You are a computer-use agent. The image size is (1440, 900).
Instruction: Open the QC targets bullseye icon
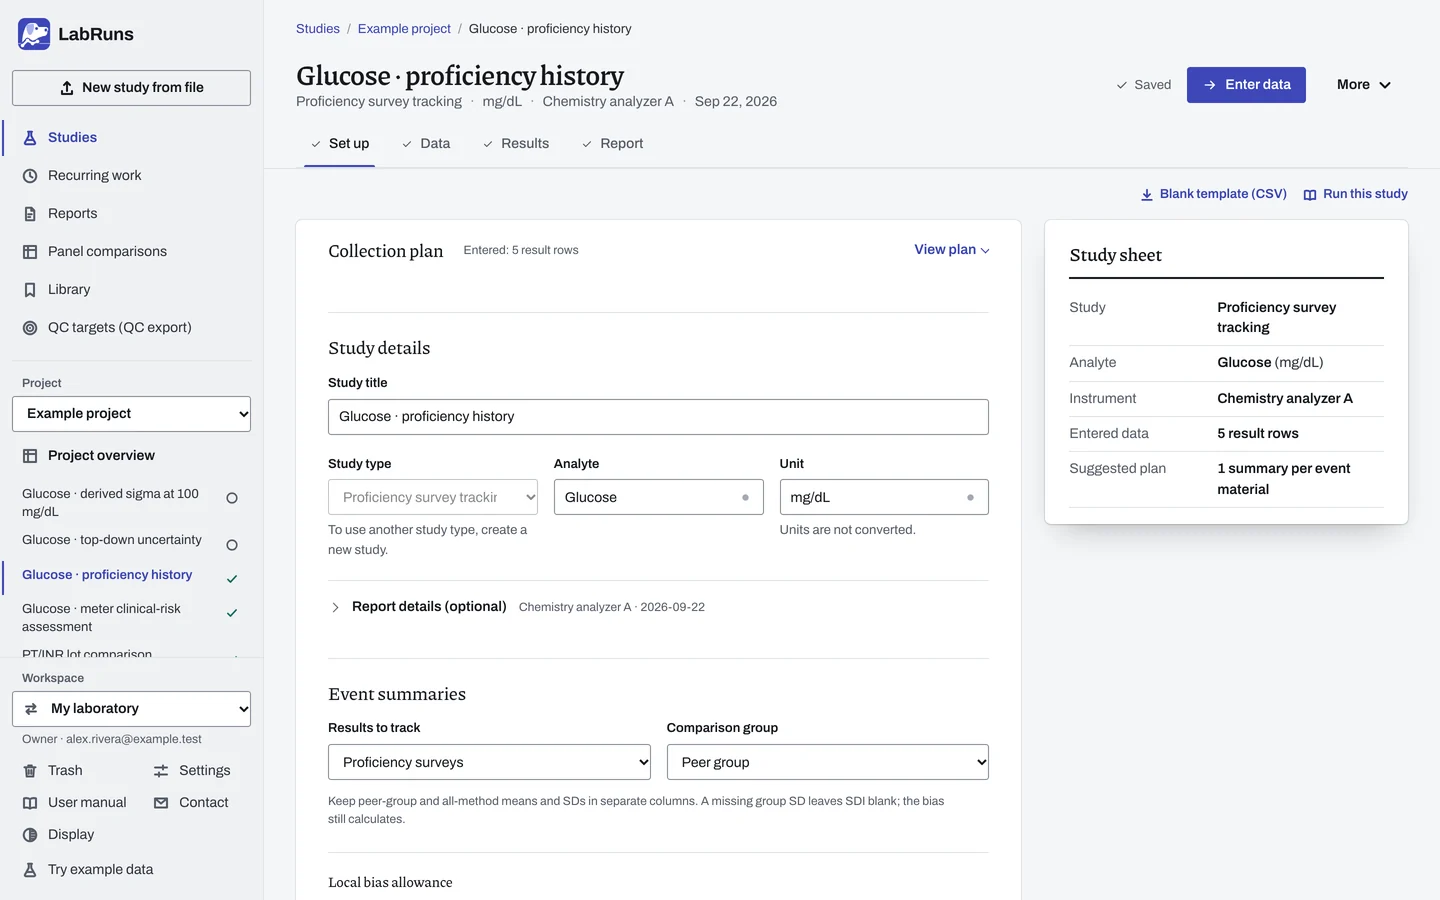pyautogui.click(x=30, y=328)
